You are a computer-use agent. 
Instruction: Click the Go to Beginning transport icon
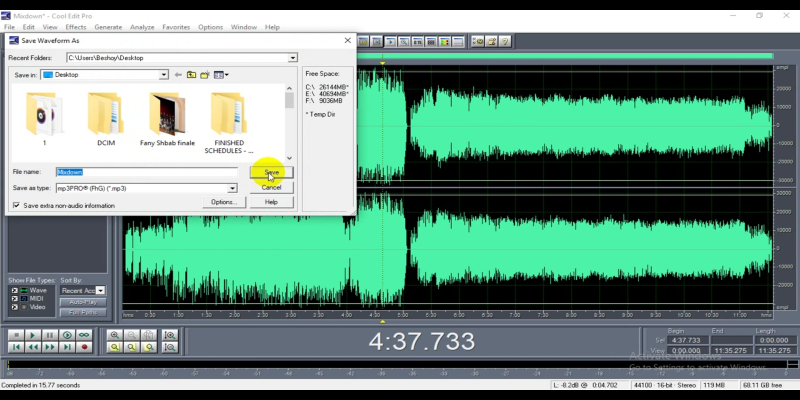point(15,347)
